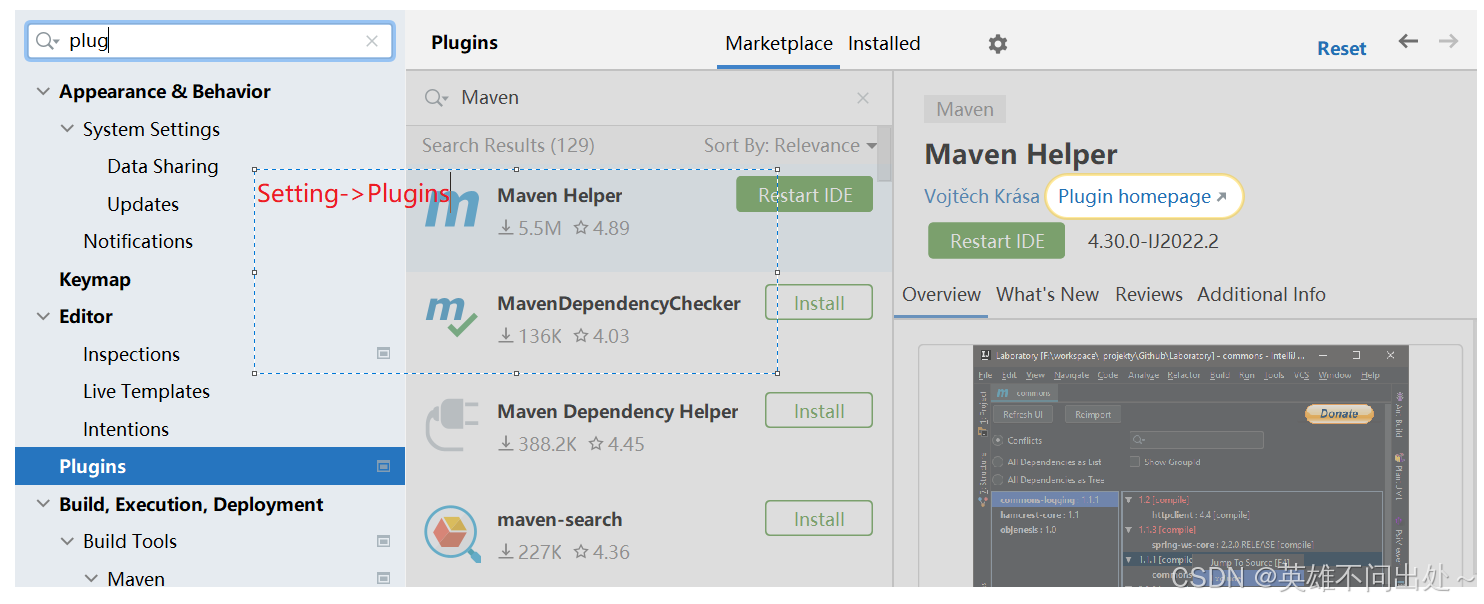
Task: Select Live Templates settings
Action: pos(146,392)
